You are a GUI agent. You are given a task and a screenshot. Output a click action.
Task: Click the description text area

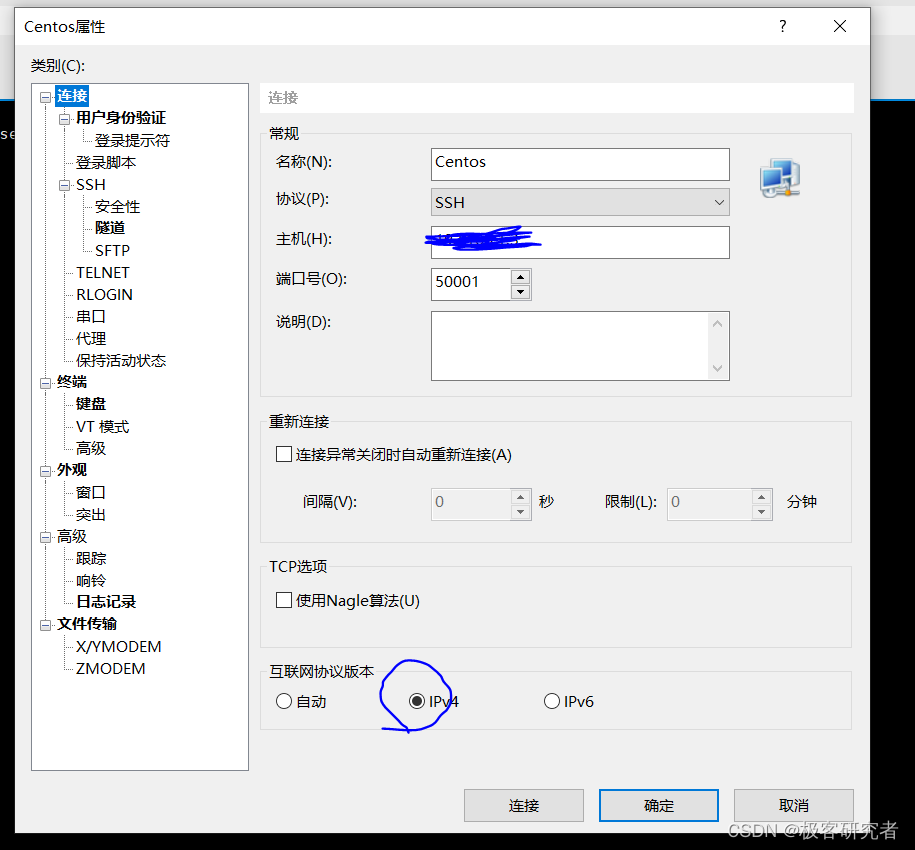click(x=570, y=345)
